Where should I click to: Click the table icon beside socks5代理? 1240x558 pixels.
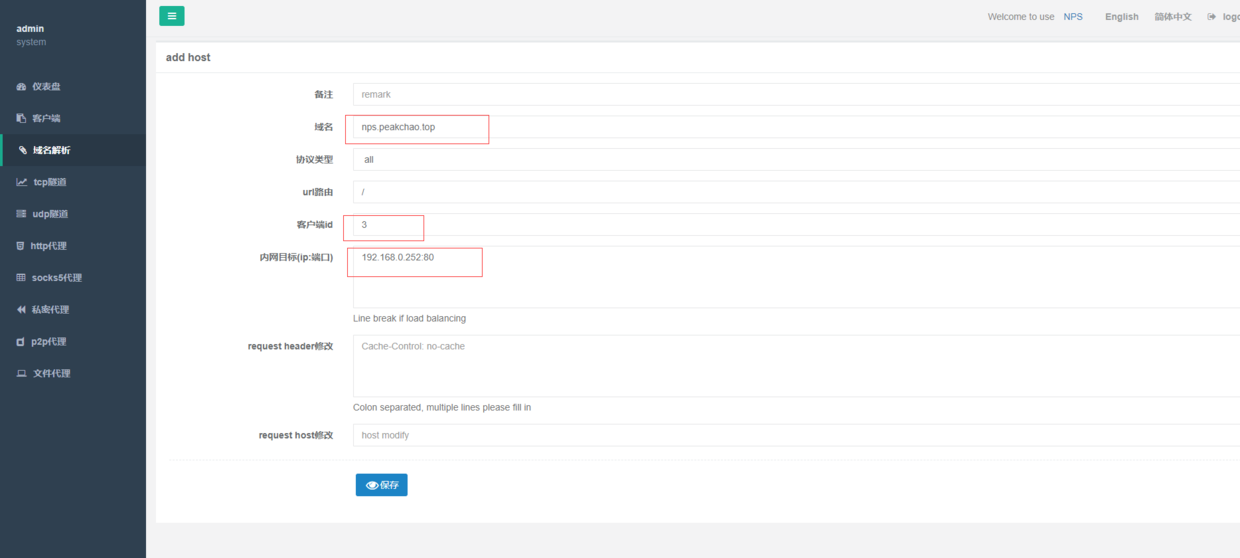(21, 278)
